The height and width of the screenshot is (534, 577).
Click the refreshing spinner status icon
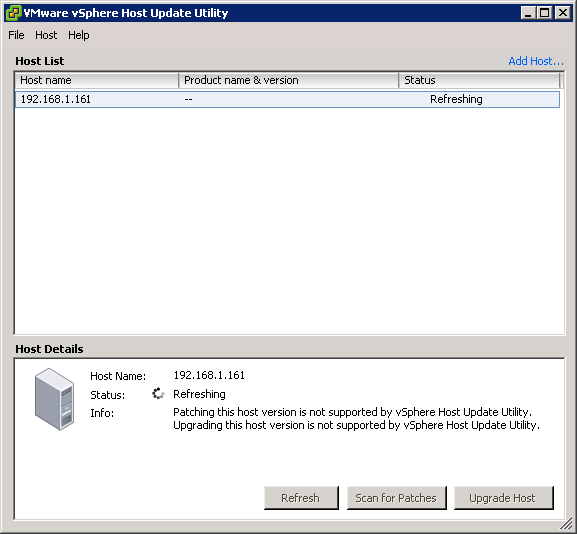coord(158,394)
